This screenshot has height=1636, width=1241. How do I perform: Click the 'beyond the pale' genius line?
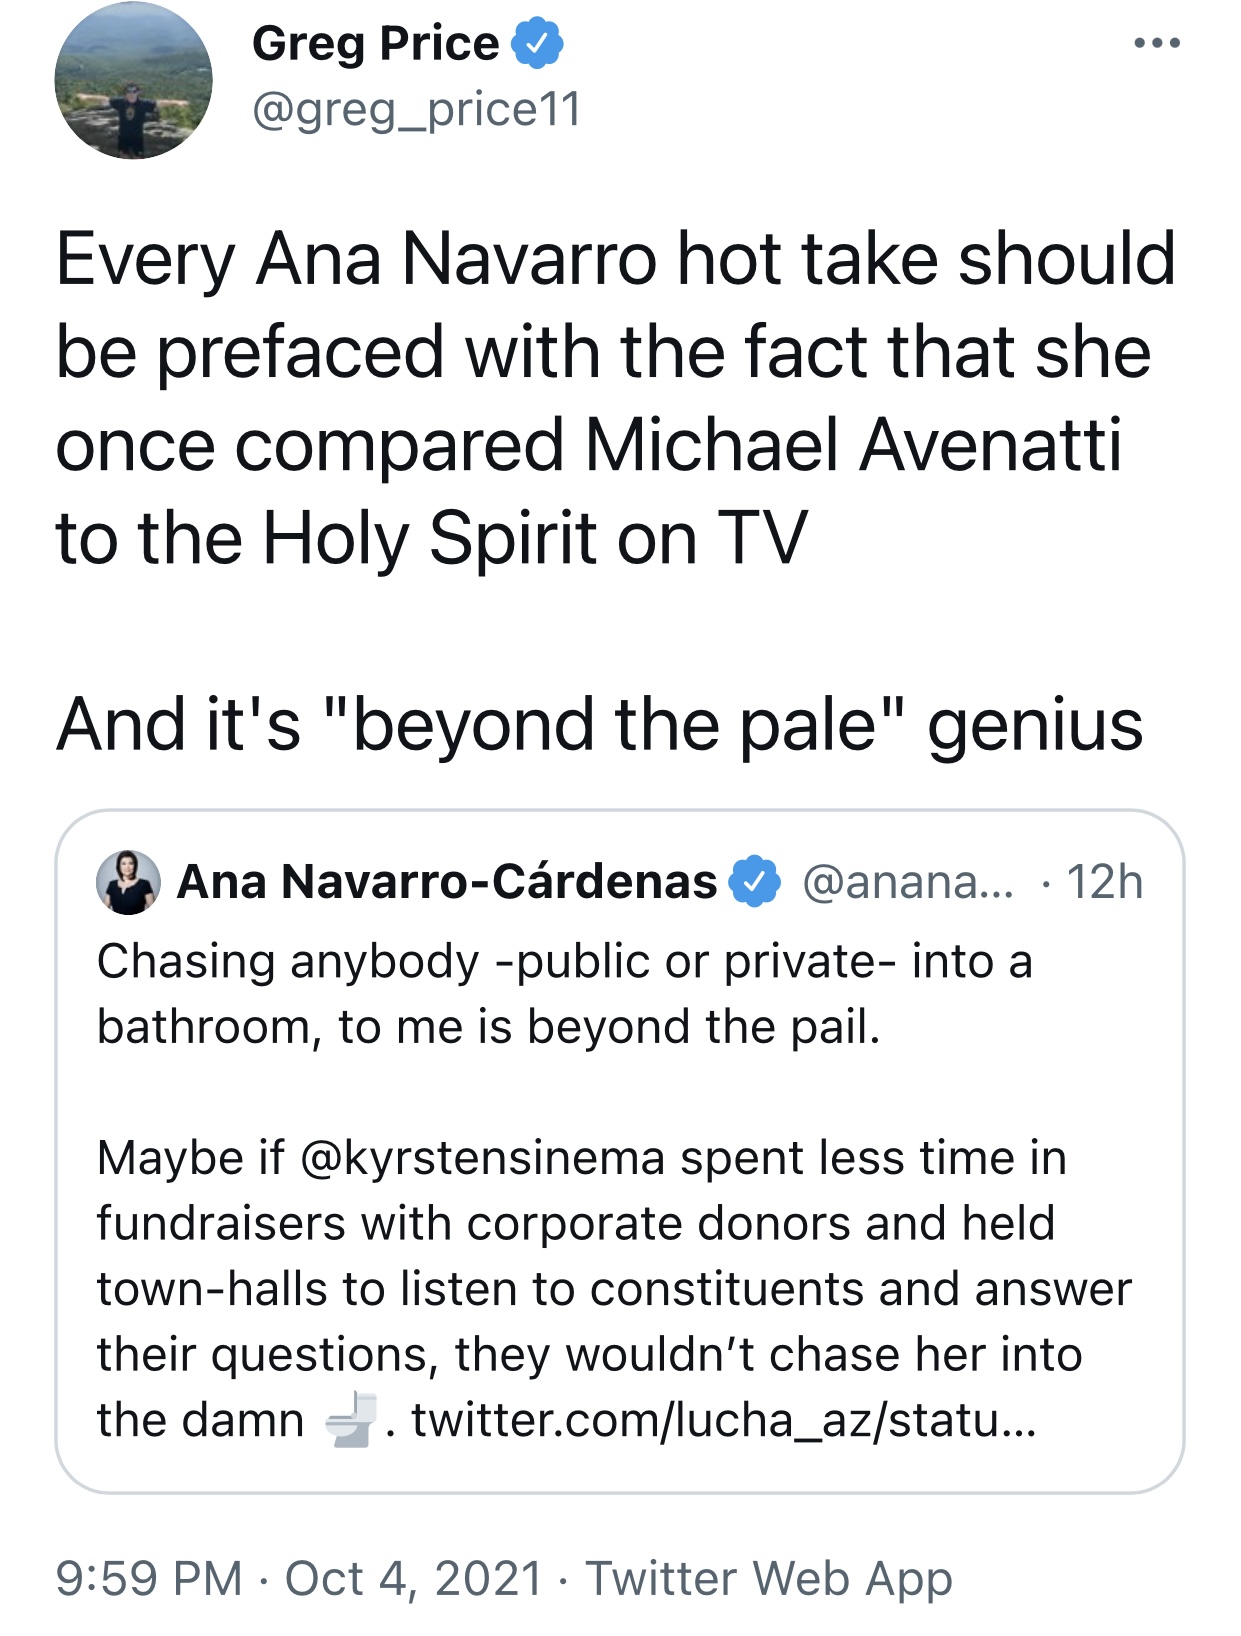coord(600,725)
